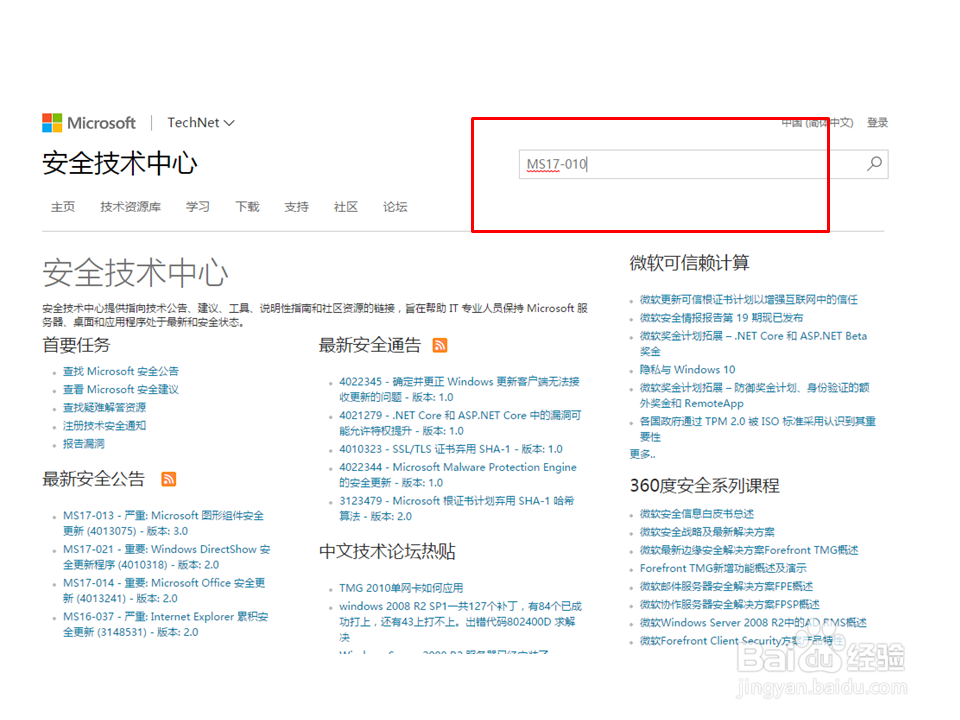The height and width of the screenshot is (720, 960).
Task: Open 查看 Microsoft 安全建议 link
Action: pos(121,389)
